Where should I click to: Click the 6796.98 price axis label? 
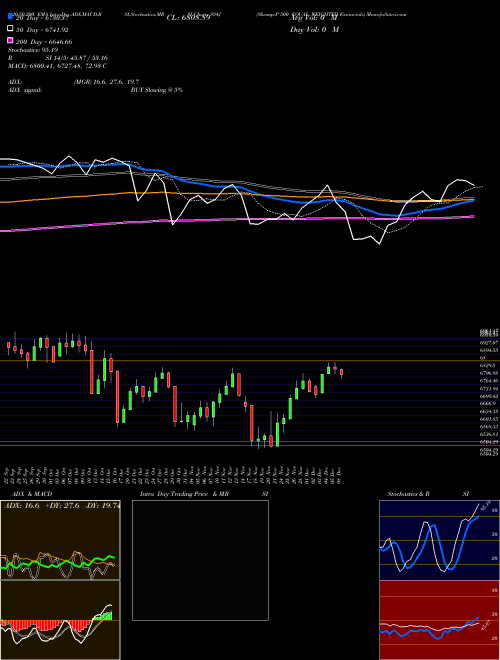(489, 373)
